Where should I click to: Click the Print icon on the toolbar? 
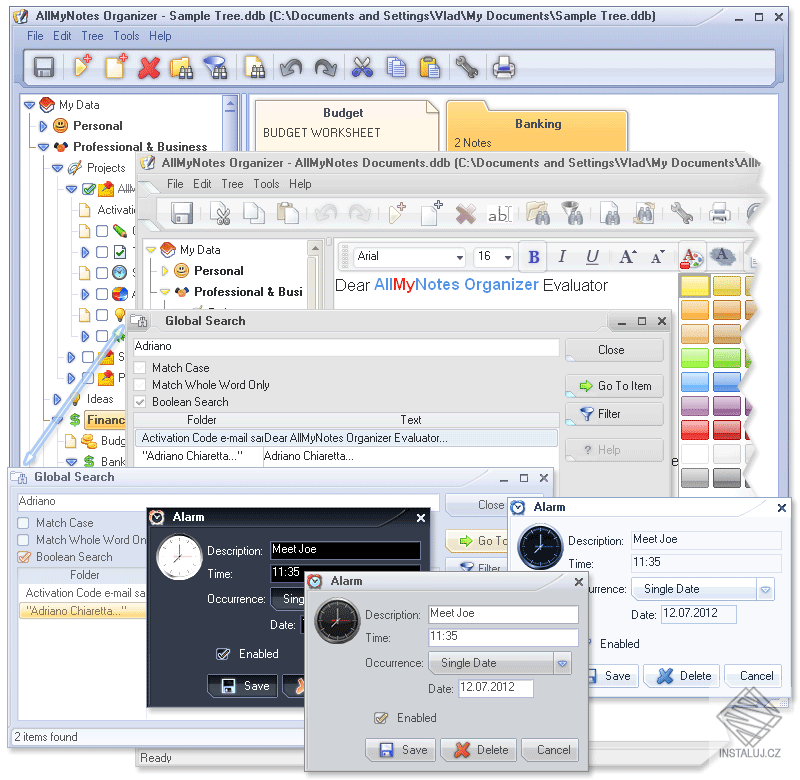(x=503, y=67)
